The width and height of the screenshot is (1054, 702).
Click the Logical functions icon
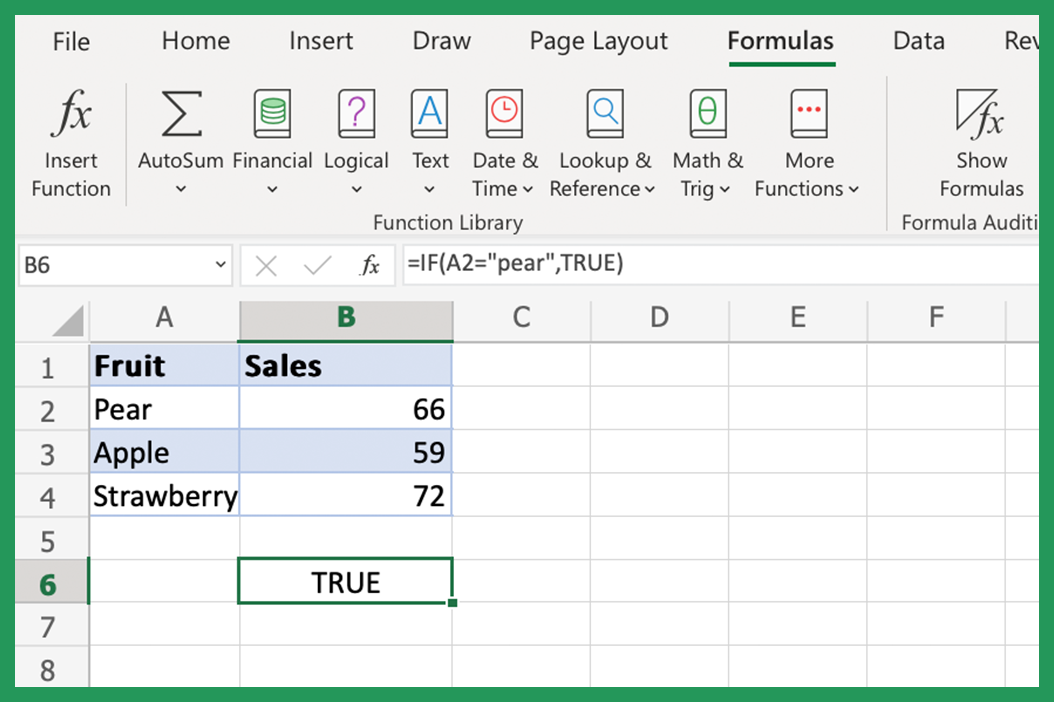[x=356, y=115]
